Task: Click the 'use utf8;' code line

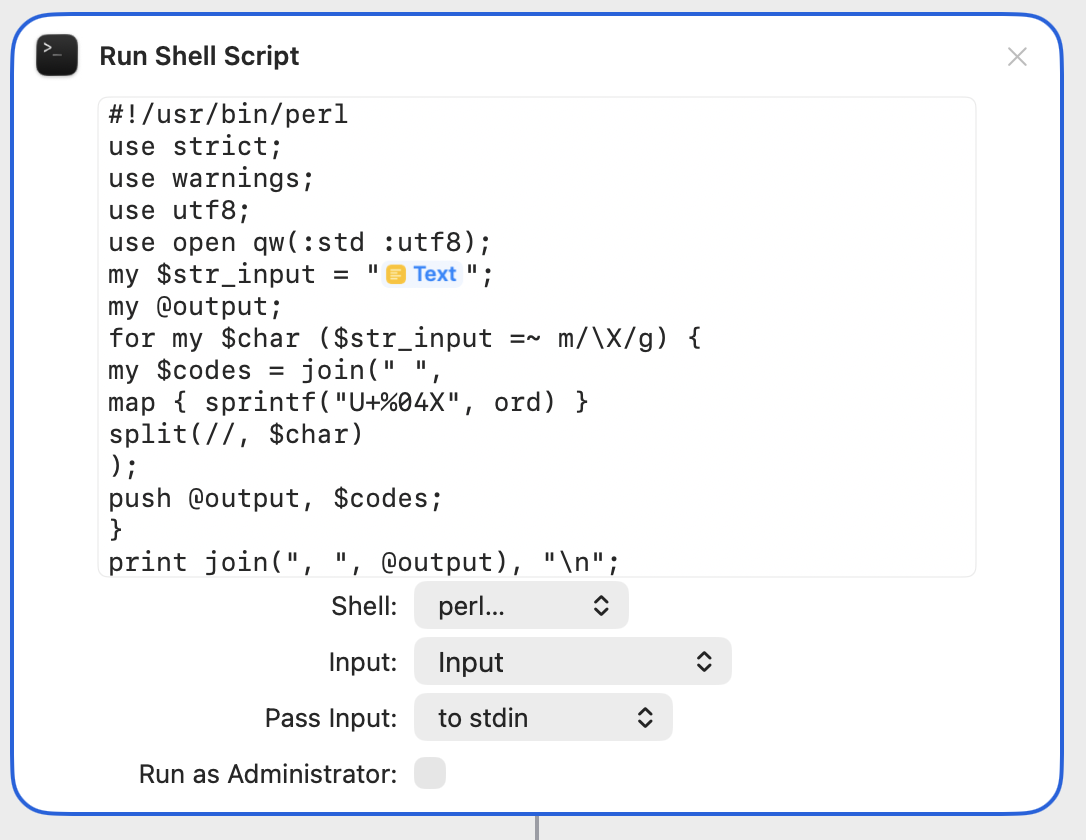Action: (x=180, y=210)
